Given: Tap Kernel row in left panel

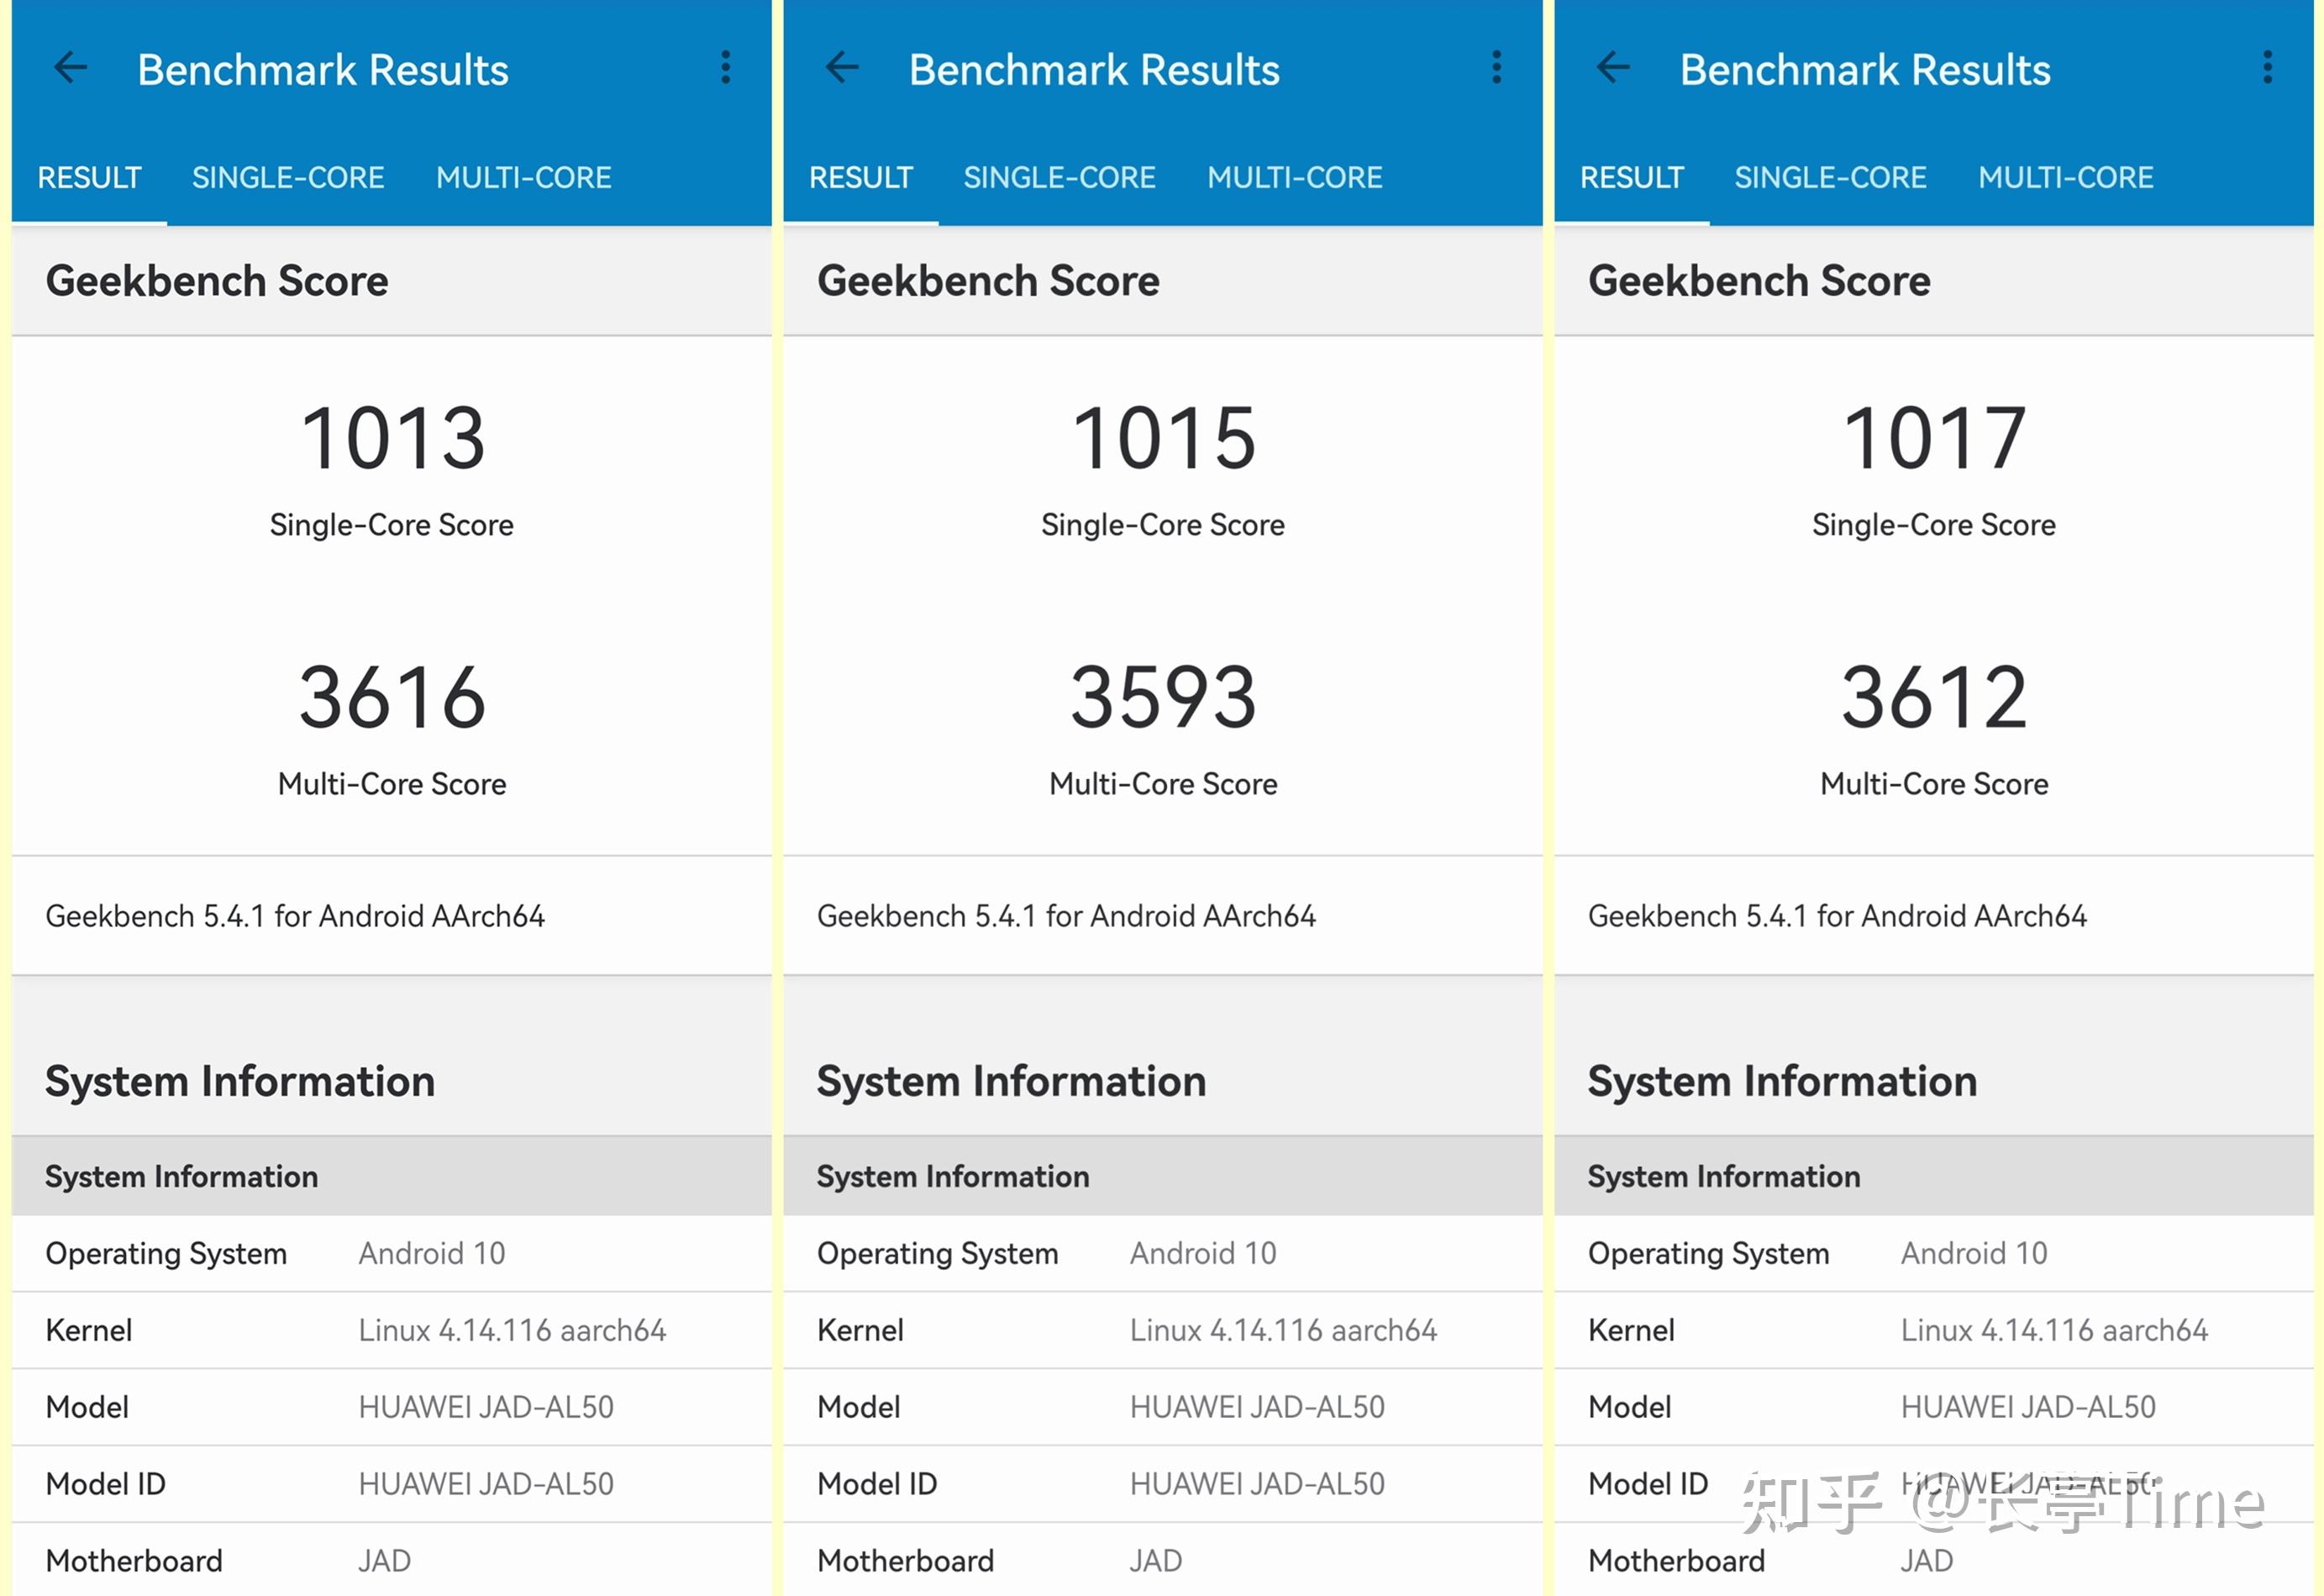Looking at the screenshot, I should (x=392, y=1330).
